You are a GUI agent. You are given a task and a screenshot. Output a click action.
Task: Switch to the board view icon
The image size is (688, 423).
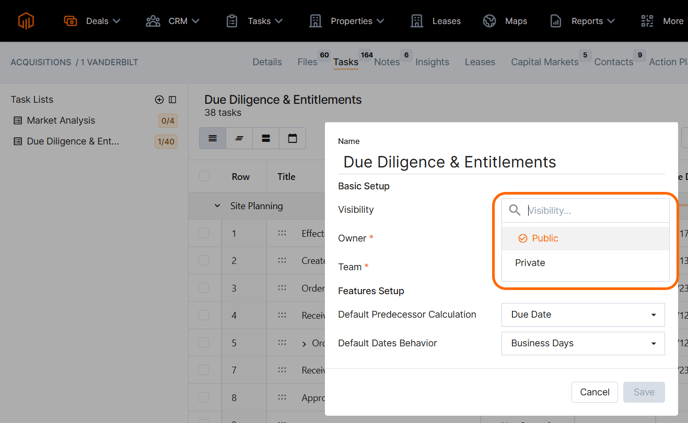266,139
